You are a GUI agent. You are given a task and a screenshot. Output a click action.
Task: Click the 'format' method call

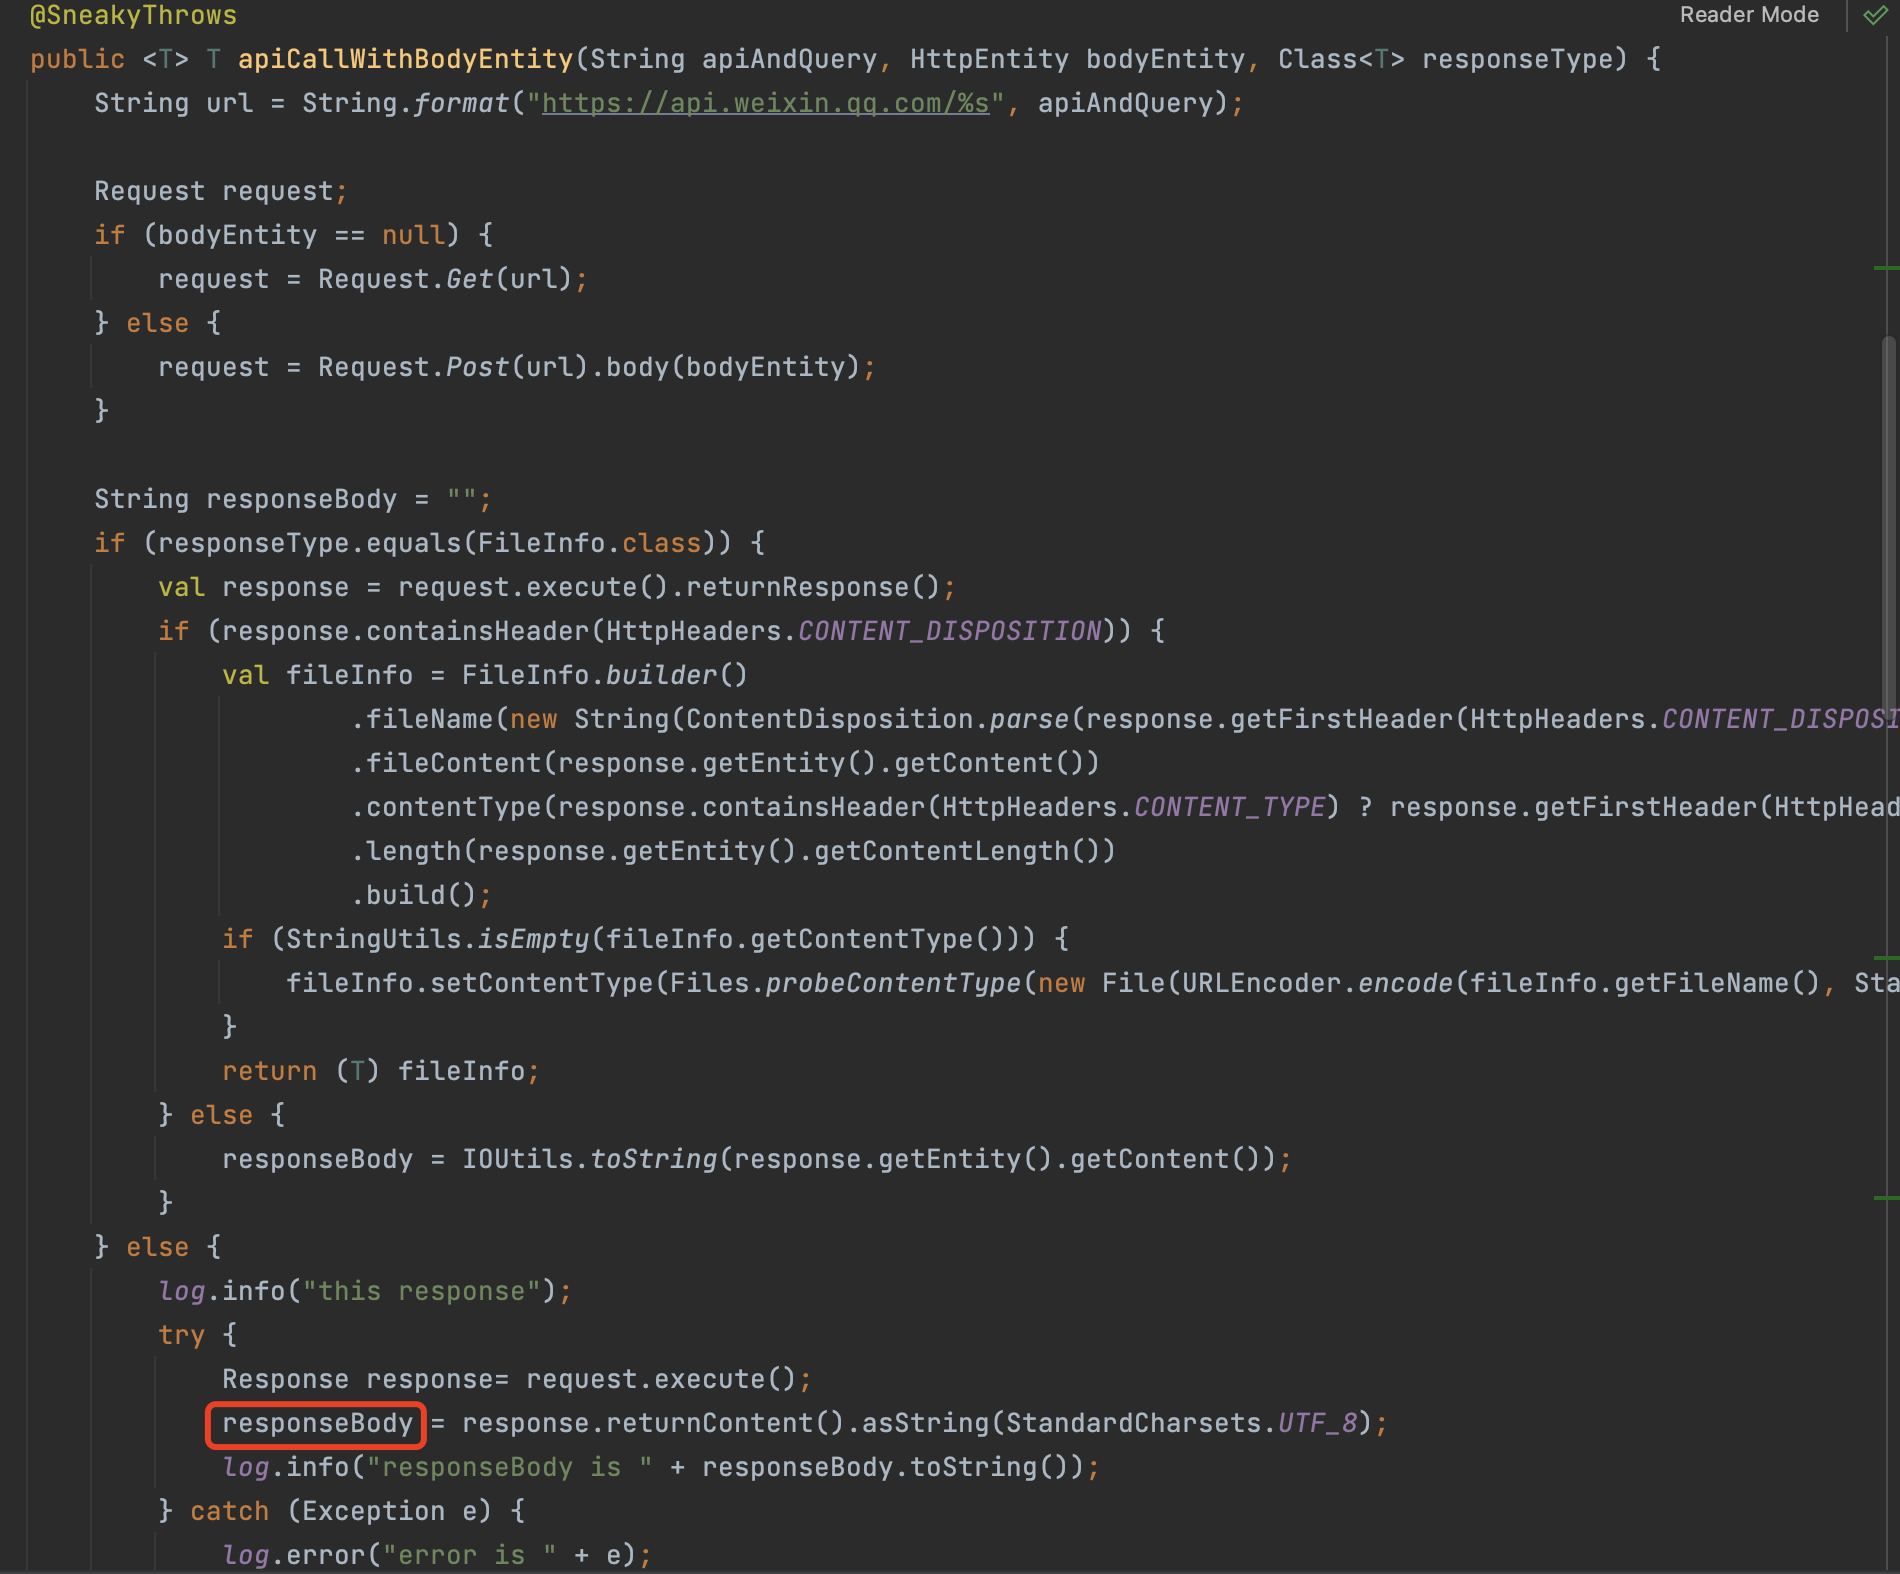tap(461, 103)
